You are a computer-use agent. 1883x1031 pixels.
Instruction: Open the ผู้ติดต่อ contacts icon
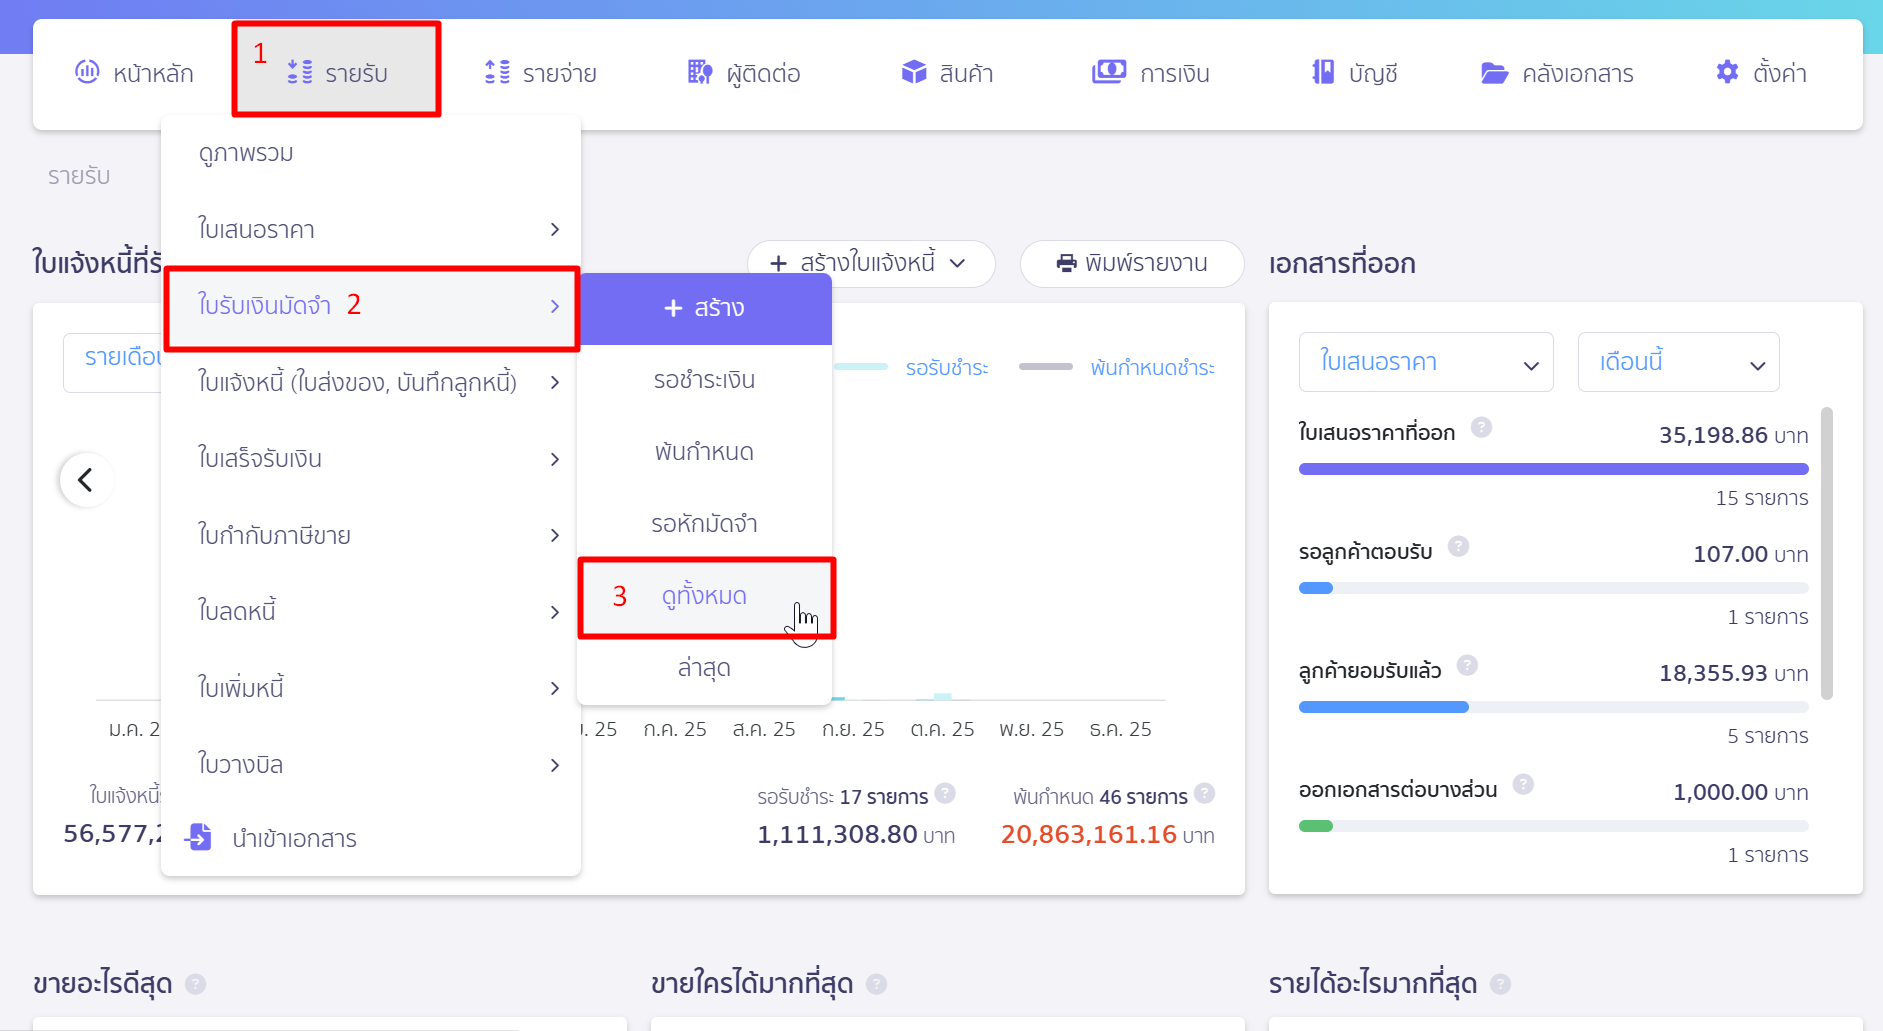[698, 71]
